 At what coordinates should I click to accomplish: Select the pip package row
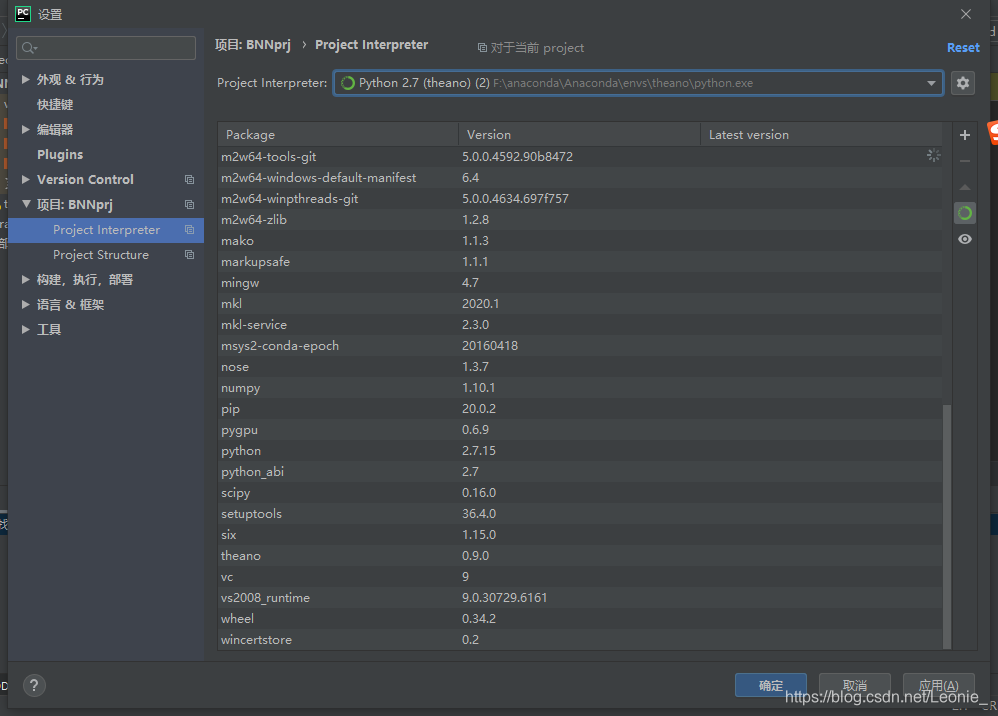tap(580, 409)
